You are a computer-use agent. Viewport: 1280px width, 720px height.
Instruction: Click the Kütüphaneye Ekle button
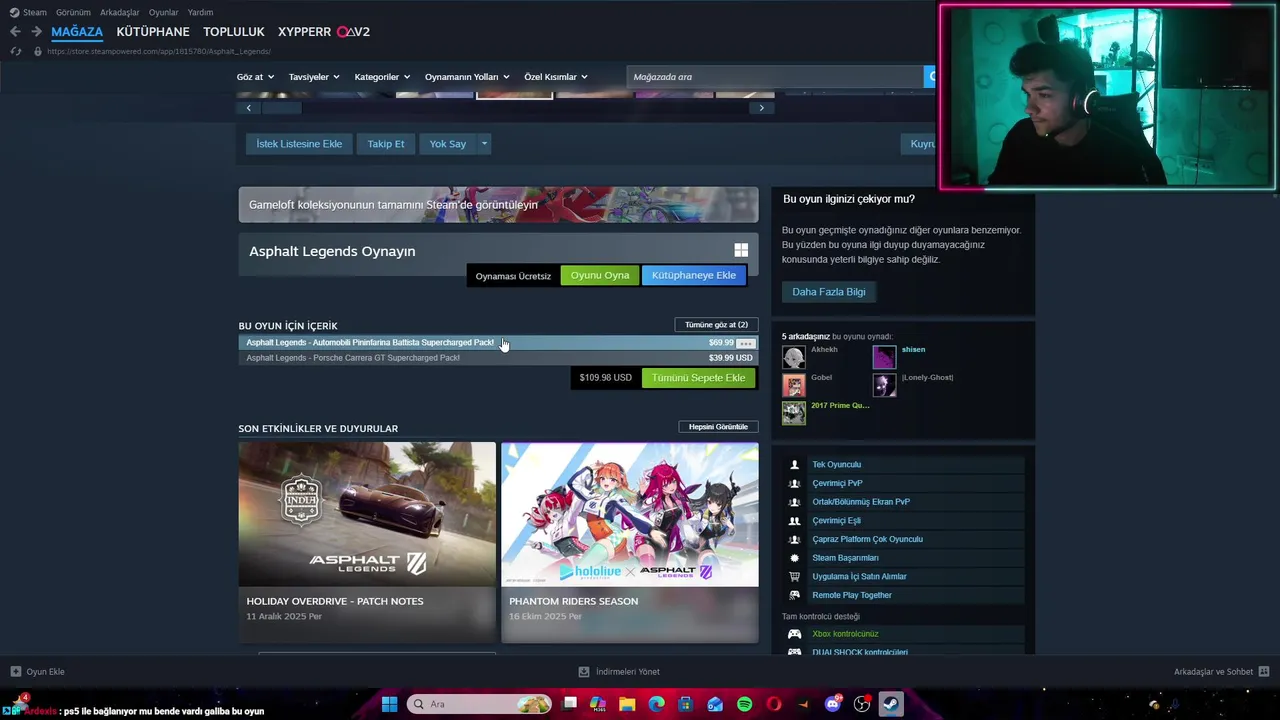coord(694,275)
